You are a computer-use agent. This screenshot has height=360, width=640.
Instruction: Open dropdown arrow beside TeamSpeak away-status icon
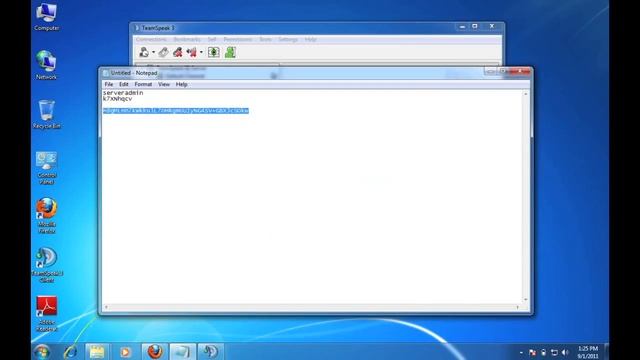point(153,52)
